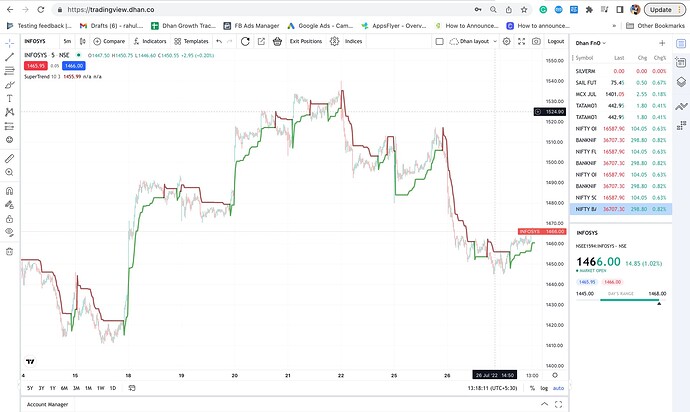The image size is (690, 412).
Task: Click the red 1465.95 sell price button
Action: coord(36,66)
